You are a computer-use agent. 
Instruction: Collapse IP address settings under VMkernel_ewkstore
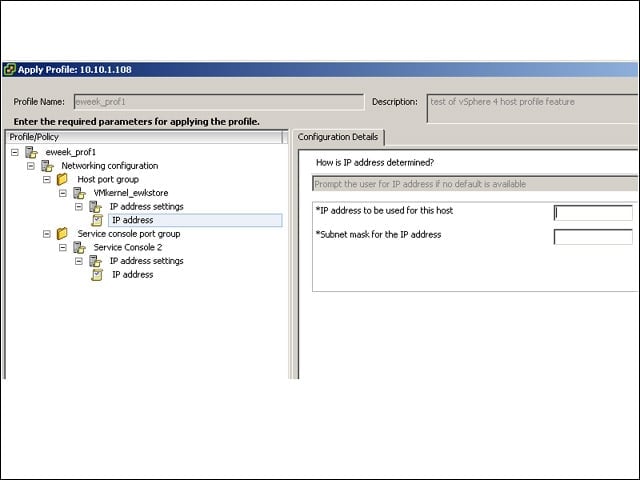coord(79,207)
